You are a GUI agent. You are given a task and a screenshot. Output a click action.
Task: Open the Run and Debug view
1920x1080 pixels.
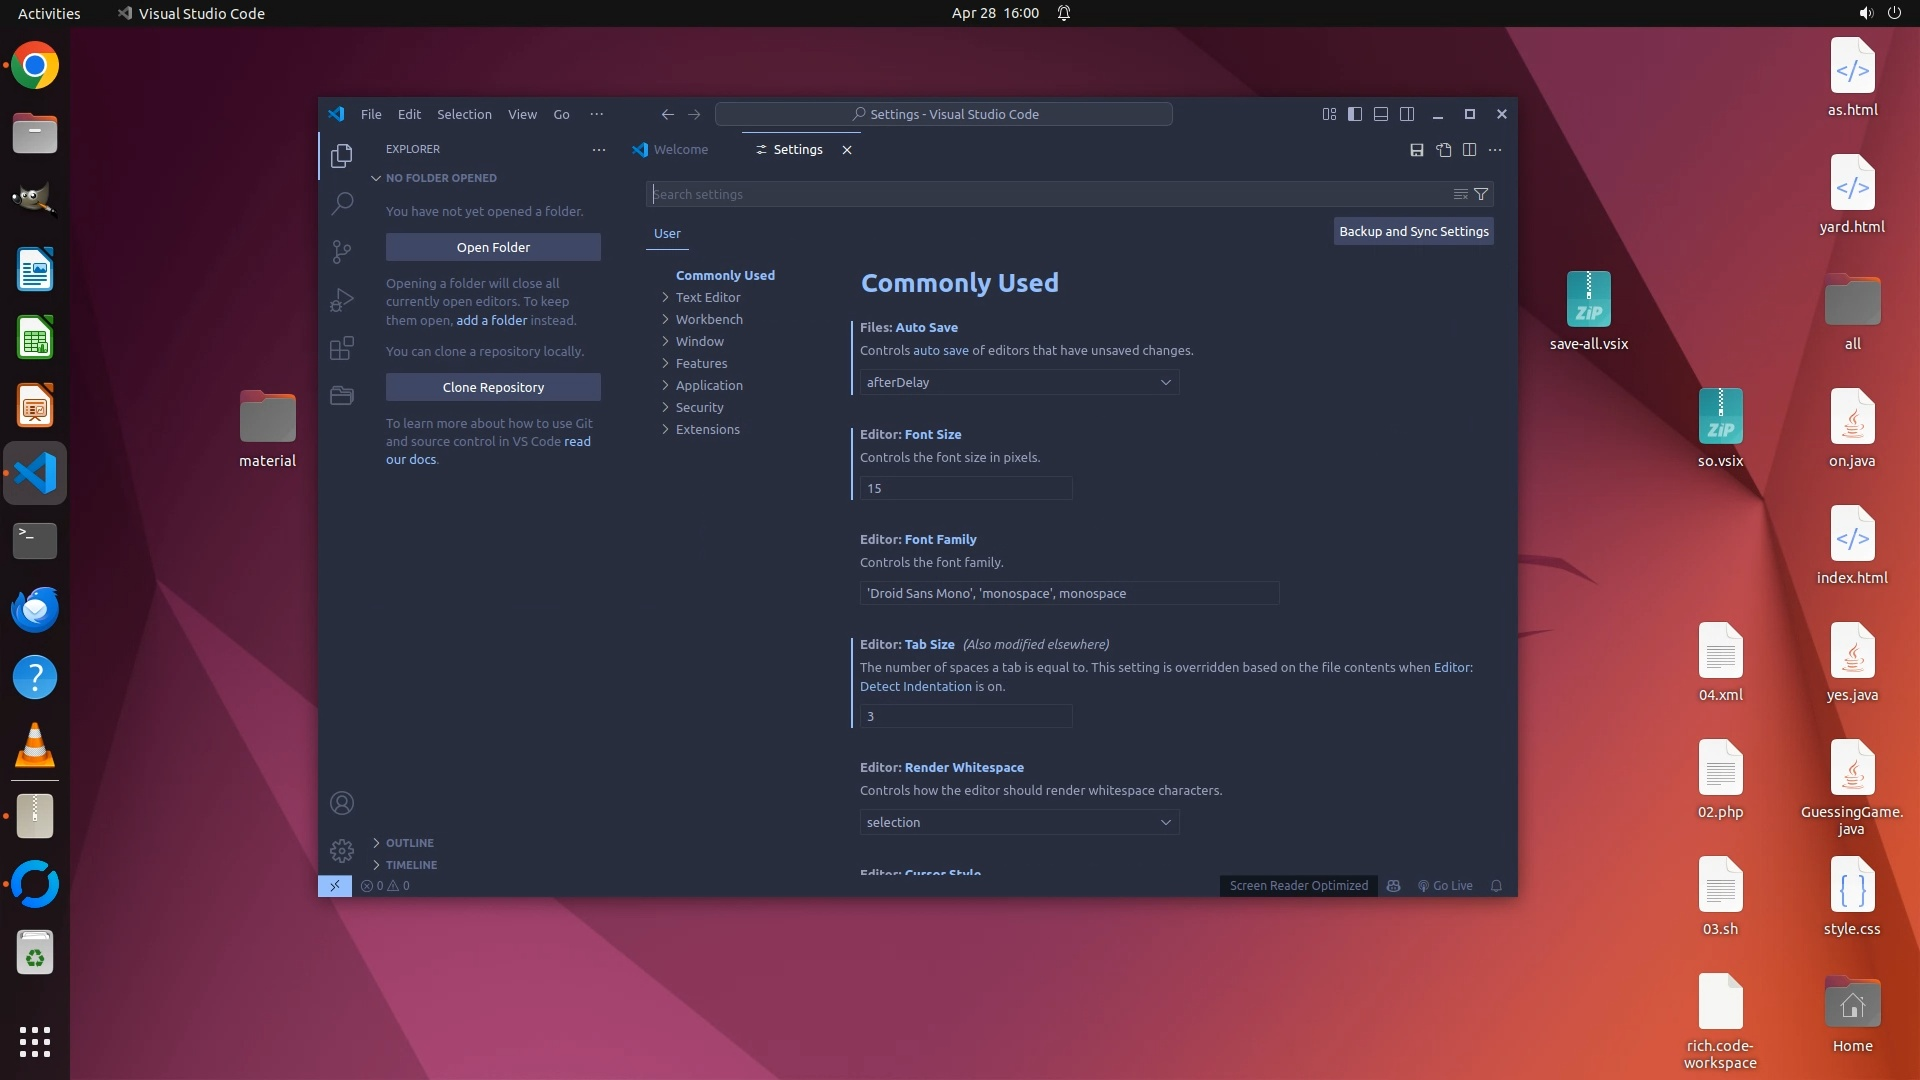[342, 300]
